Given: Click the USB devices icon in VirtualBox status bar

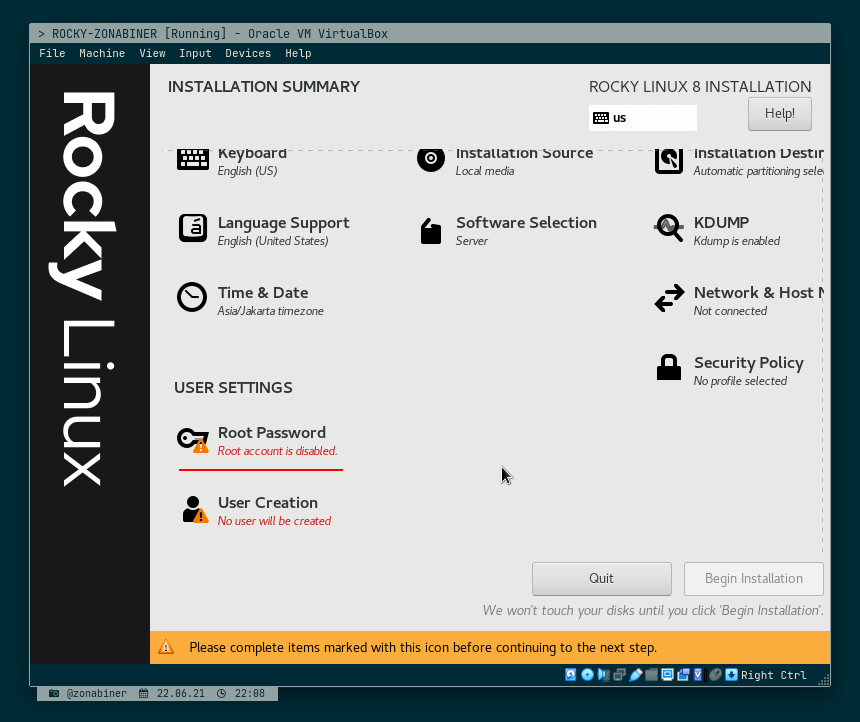Looking at the screenshot, I should pyautogui.click(x=636, y=675).
